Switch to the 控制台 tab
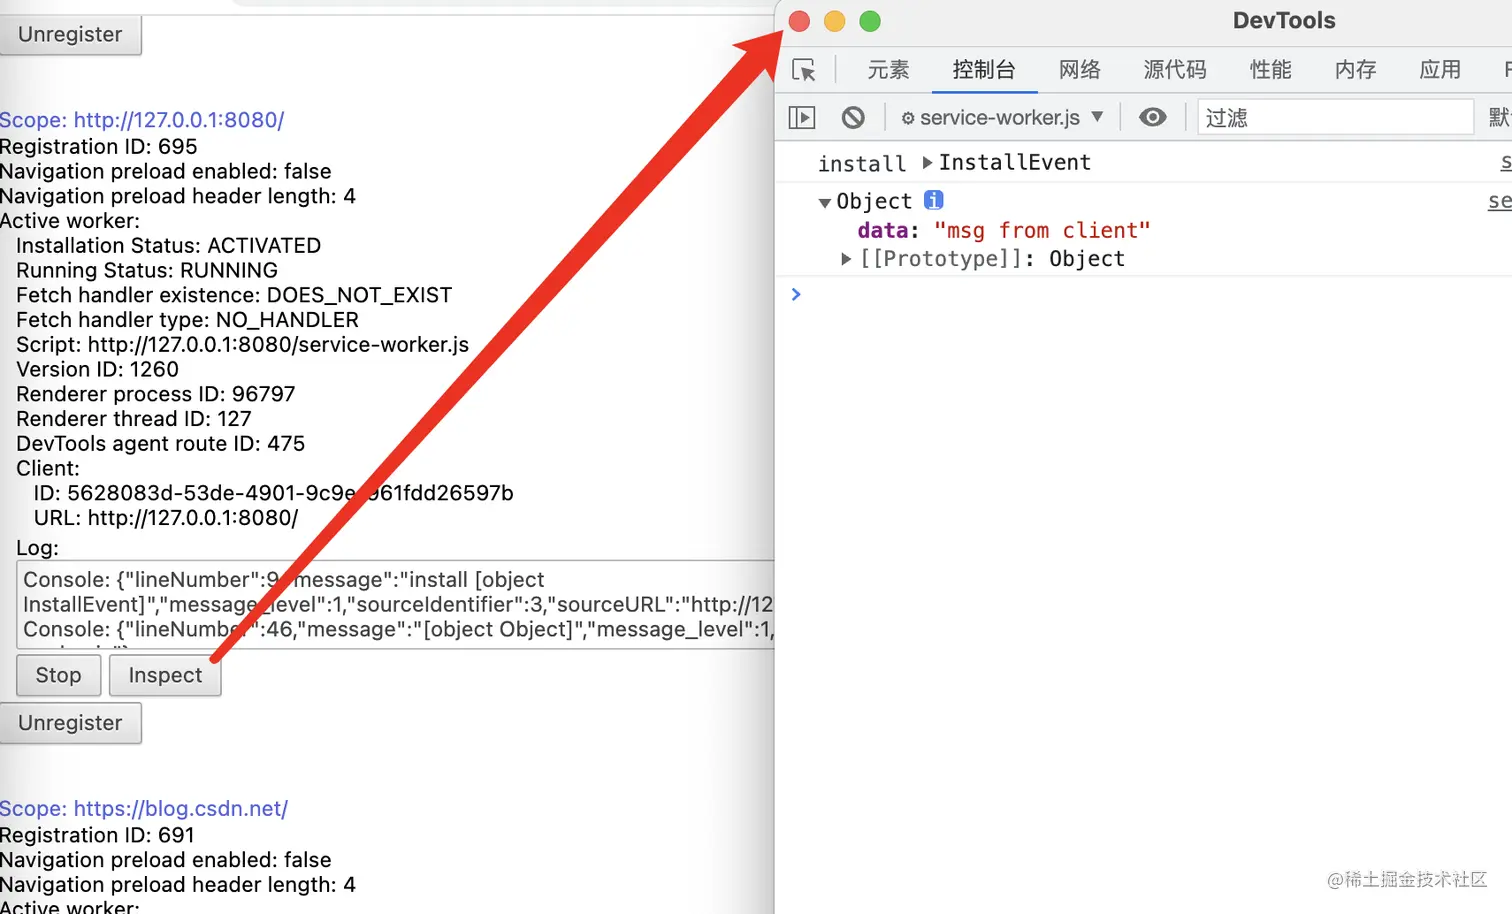 click(984, 70)
